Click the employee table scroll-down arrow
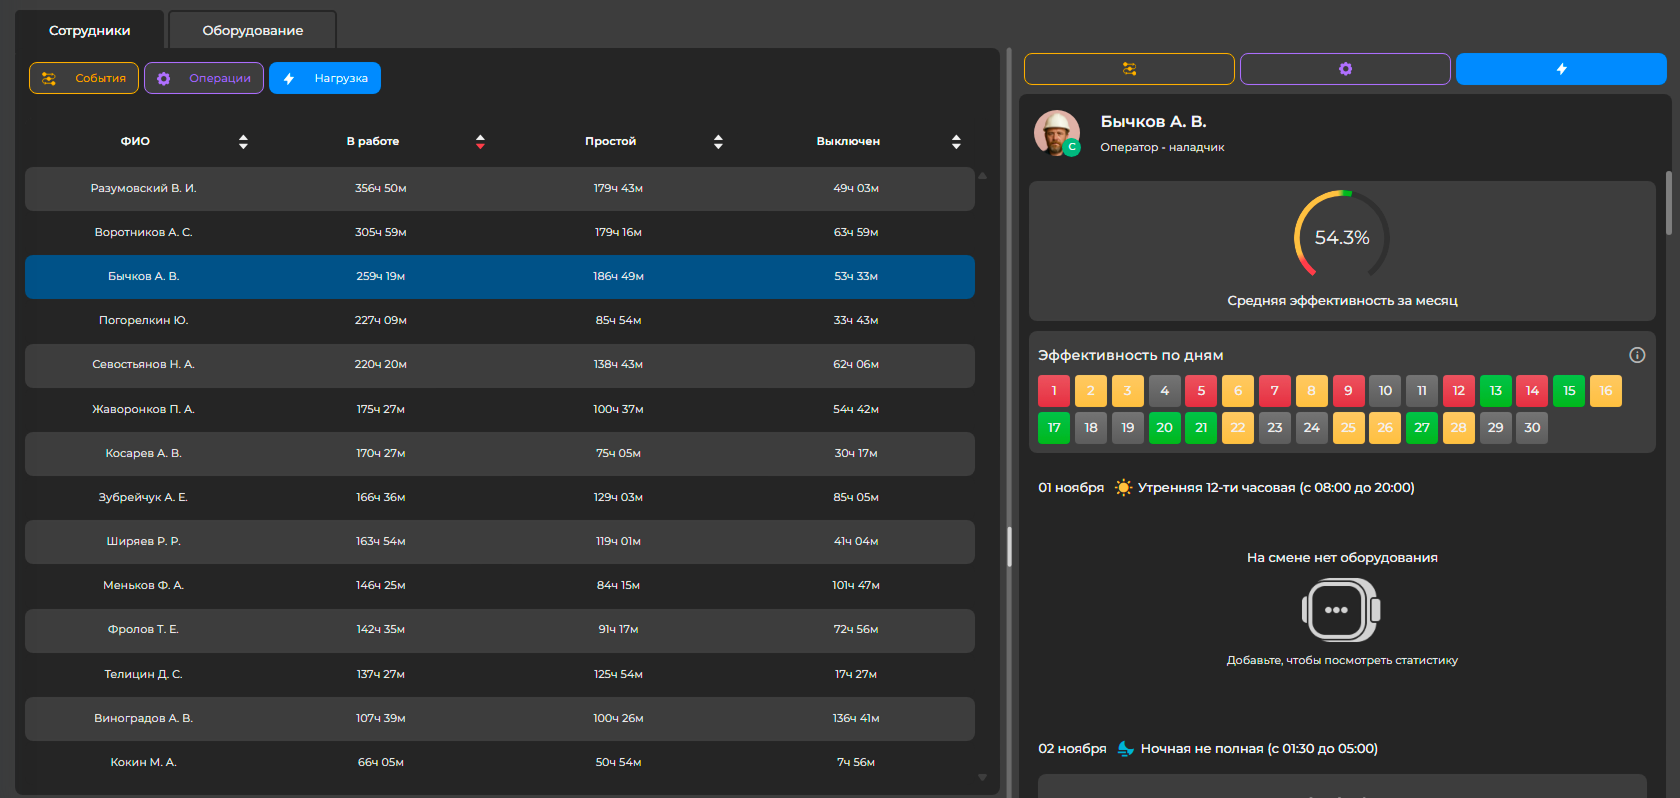This screenshot has height=798, width=1680. click(x=982, y=777)
